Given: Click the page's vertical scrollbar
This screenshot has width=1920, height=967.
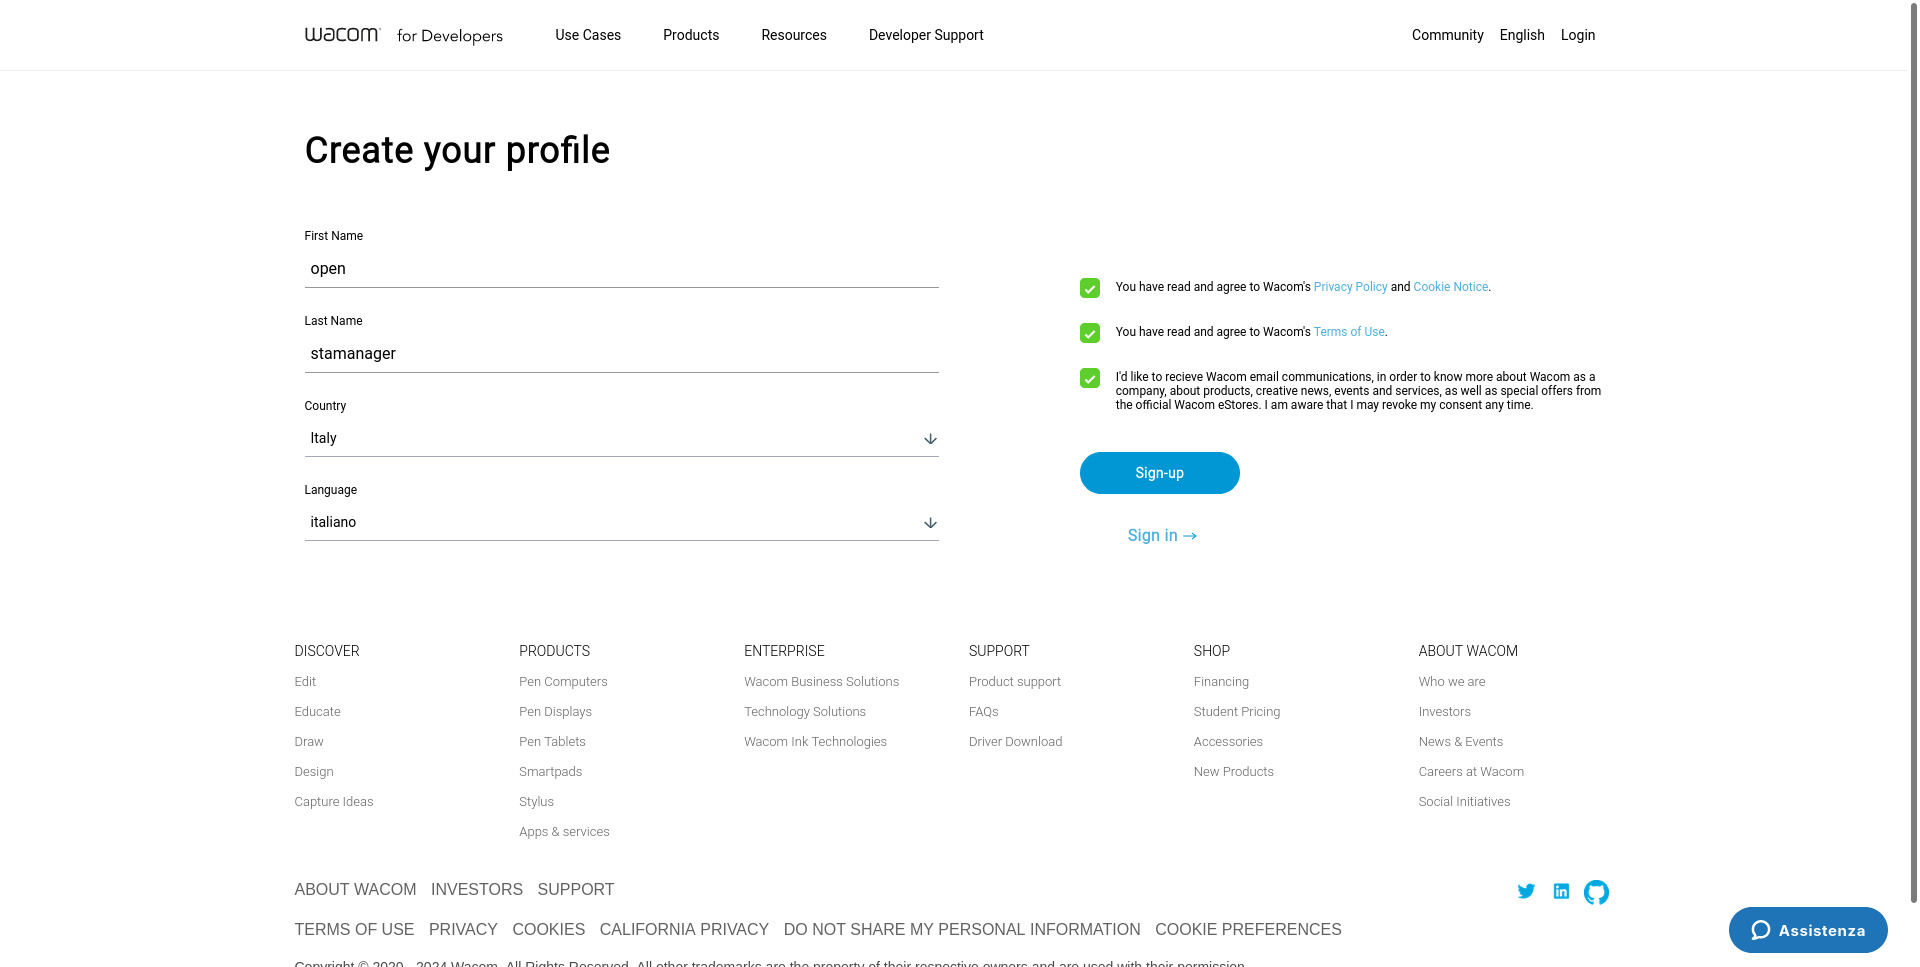Looking at the screenshot, I should [1913, 450].
